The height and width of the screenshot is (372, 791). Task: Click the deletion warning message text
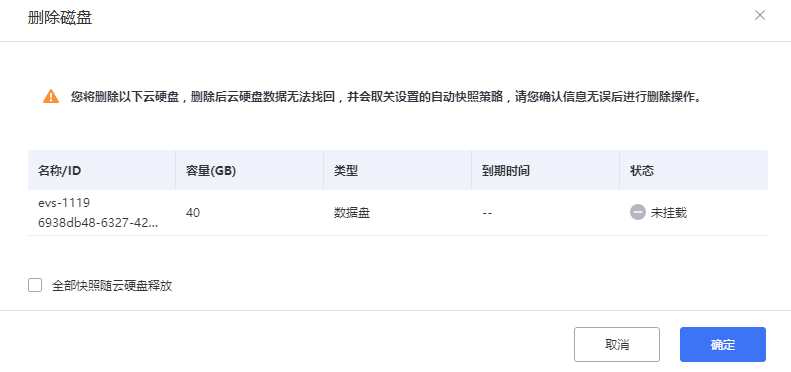pyautogui.click(x=386, y=97)
